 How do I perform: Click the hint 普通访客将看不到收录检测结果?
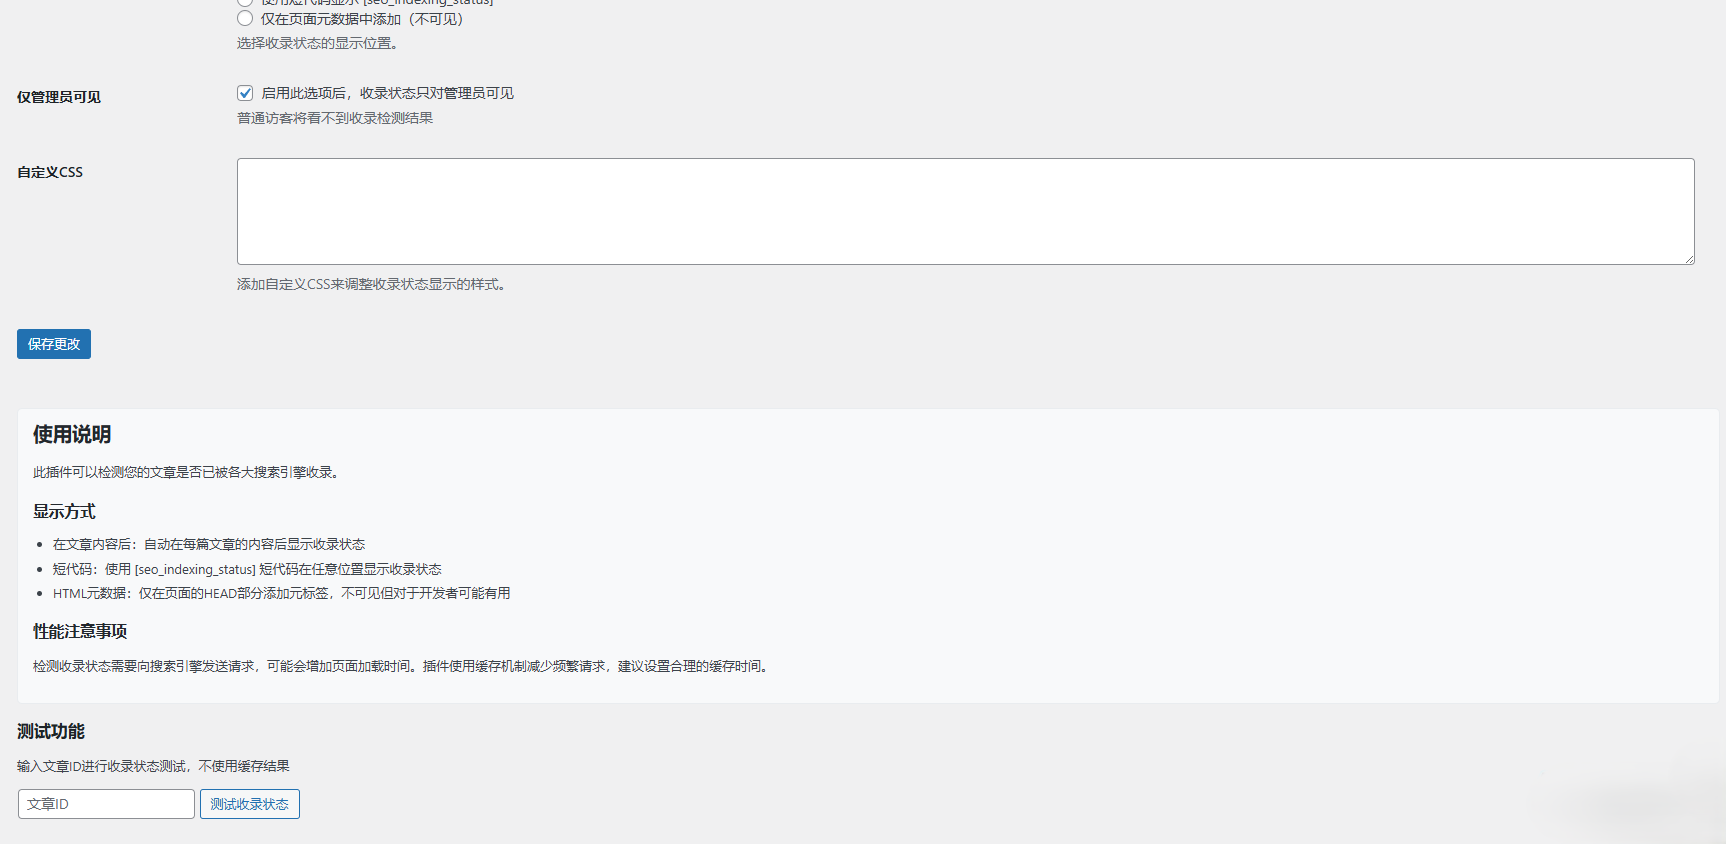pos(335,118)
